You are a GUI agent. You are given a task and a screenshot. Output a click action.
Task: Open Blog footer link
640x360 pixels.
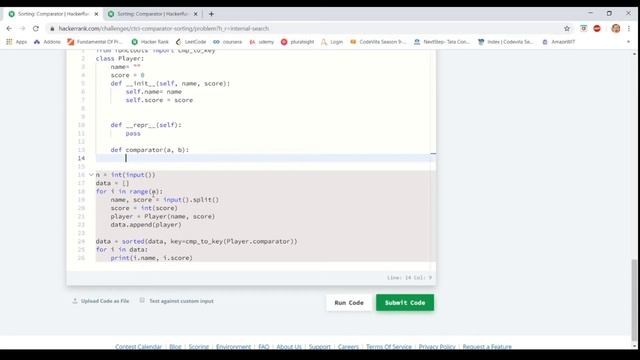175,347
